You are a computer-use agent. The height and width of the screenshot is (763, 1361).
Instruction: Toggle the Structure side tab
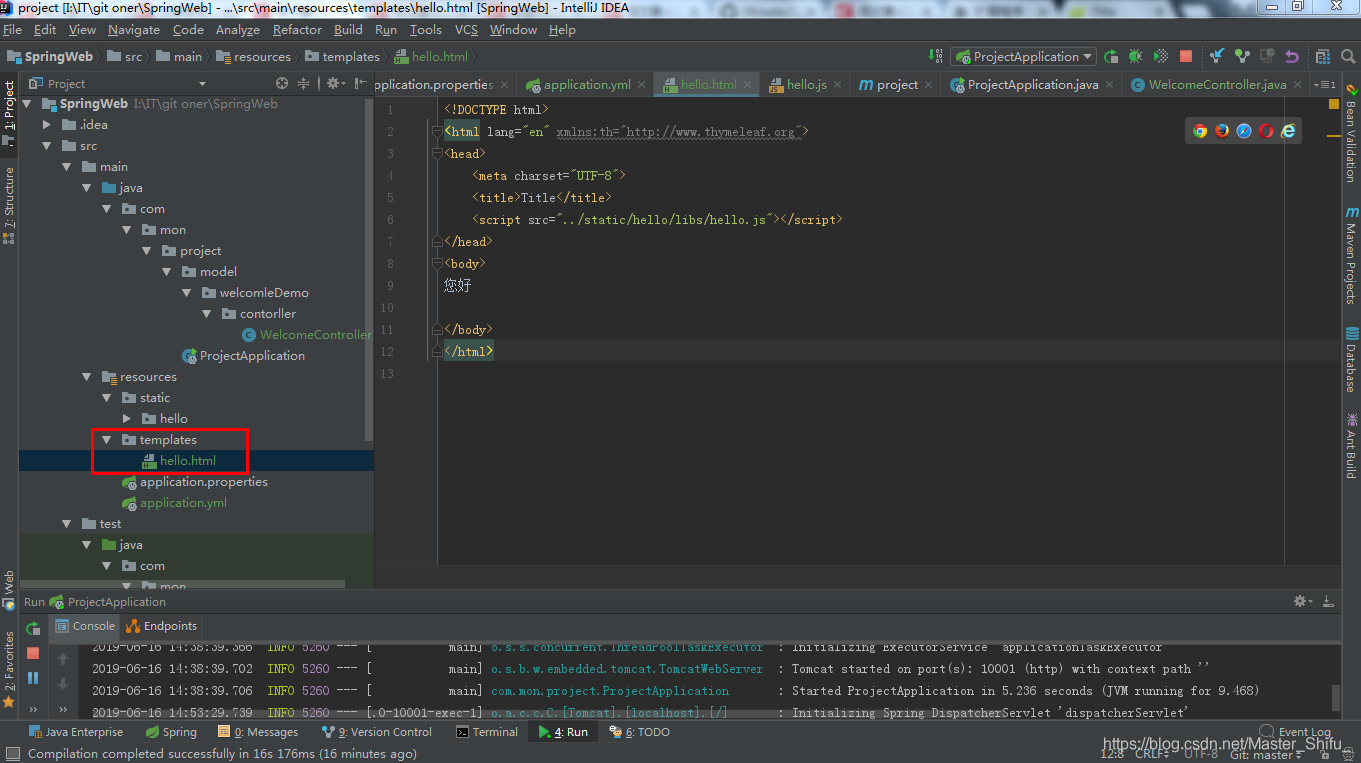(x=9, y=204)
